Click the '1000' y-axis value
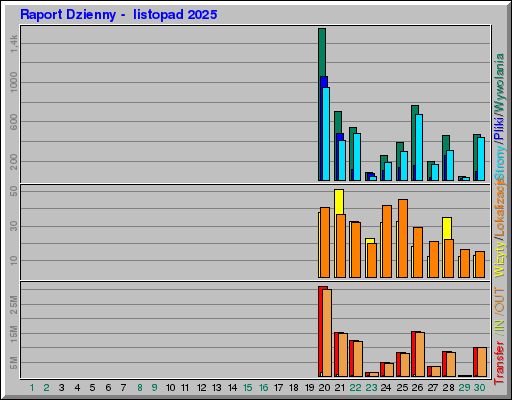512x400 pixels. click(x=14, y=82)
